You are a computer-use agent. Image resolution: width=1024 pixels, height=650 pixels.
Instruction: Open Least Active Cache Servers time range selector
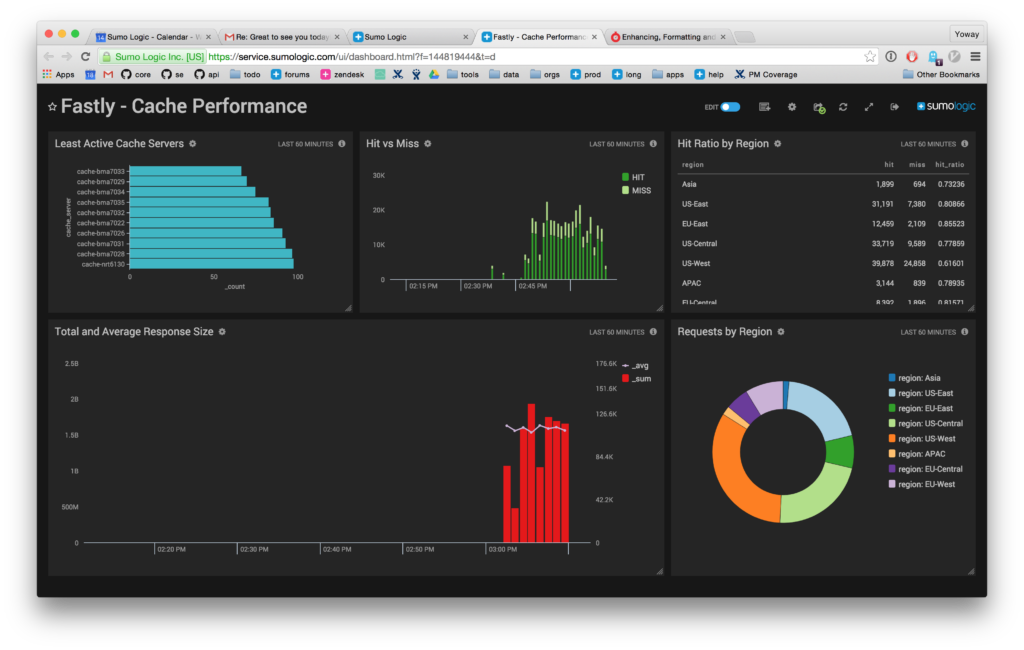click(305, 144)
